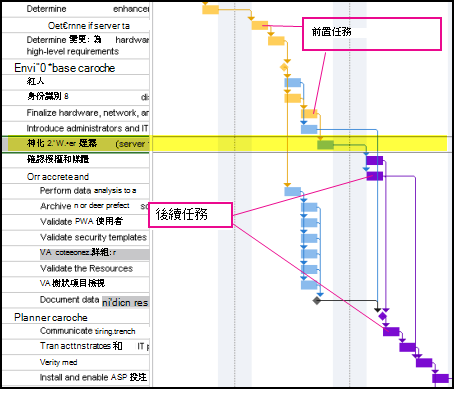Click the blue bar for Validate the Resources task
The width and height of the screenshot is (457, 393).
pos(309,269)
